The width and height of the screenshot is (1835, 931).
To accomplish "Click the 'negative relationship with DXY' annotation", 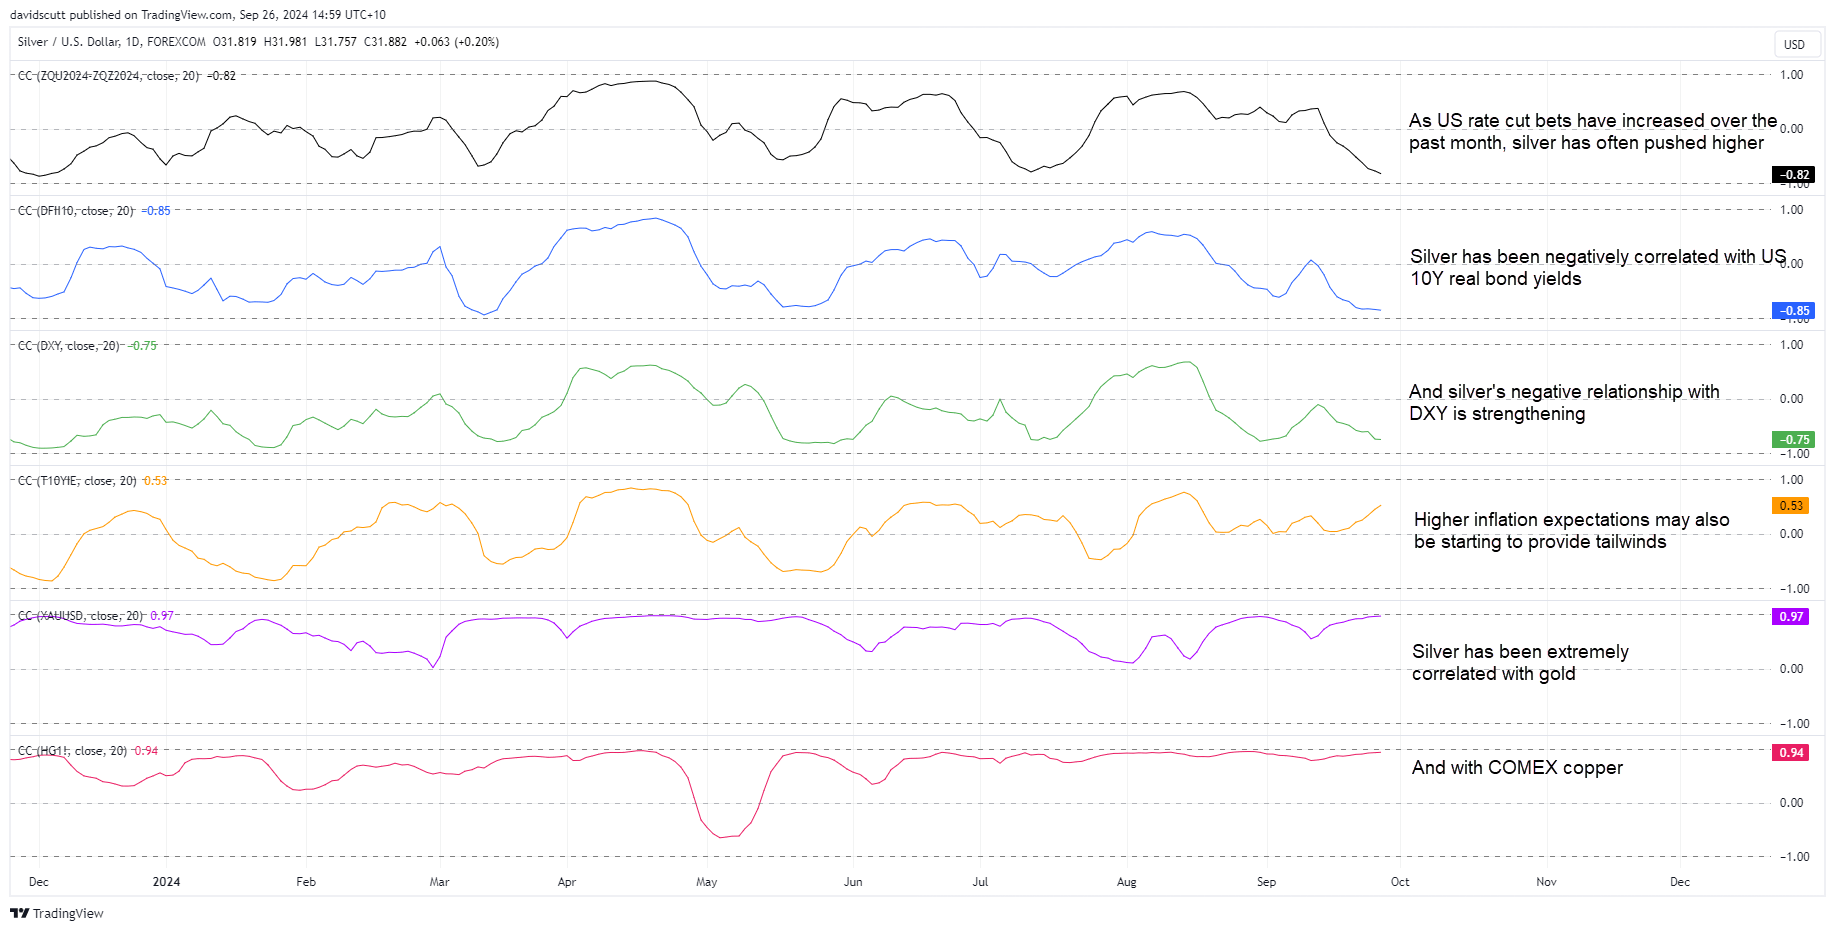I will 1564,403.
